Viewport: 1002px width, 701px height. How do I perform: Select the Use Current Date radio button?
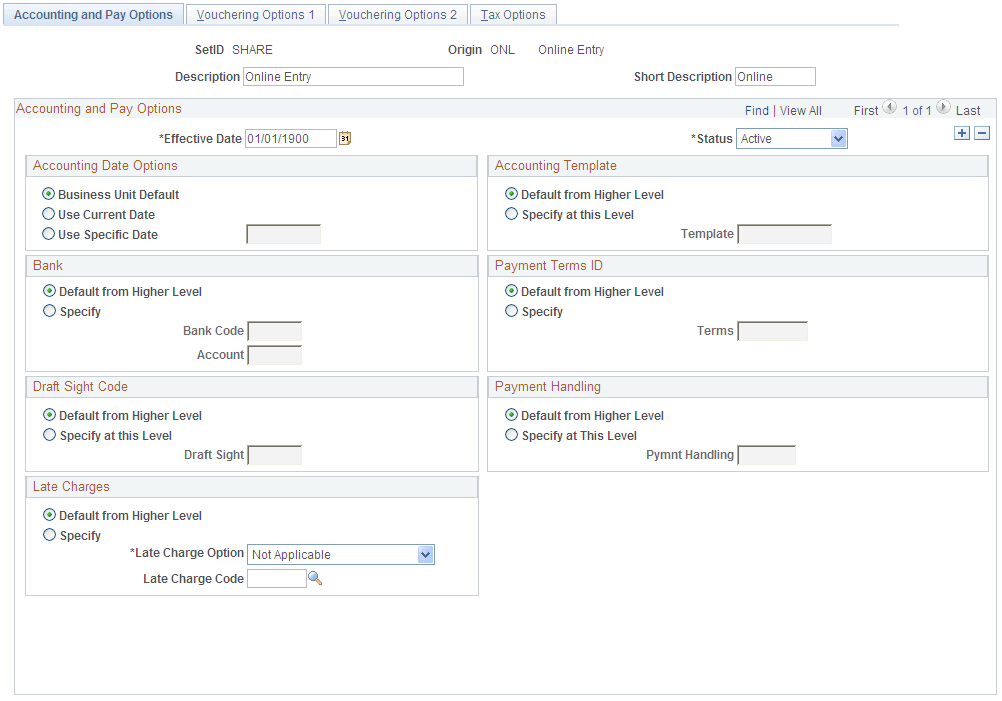pyautogui.click(x=47, y=214)
